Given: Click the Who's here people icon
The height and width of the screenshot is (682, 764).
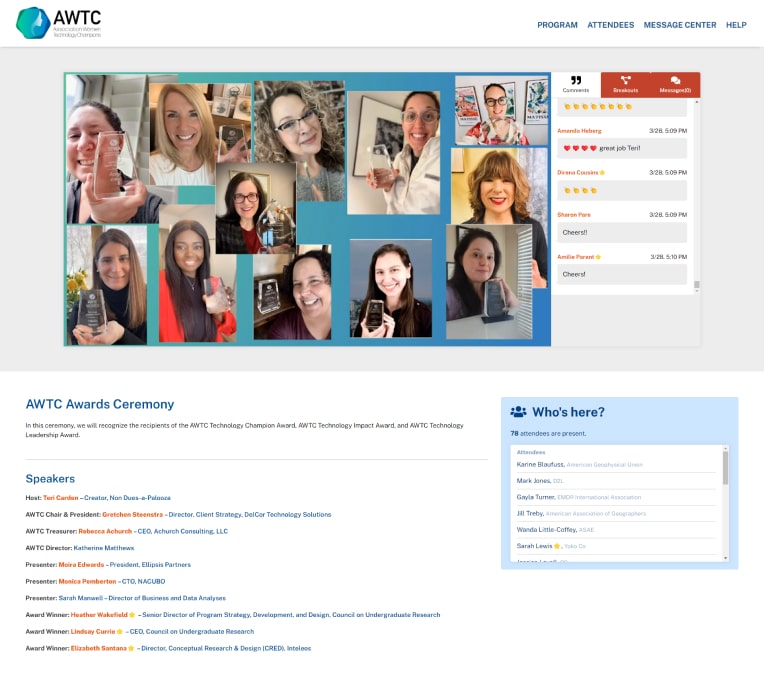Looking at the screenshot, I should (x=518, y=412).
